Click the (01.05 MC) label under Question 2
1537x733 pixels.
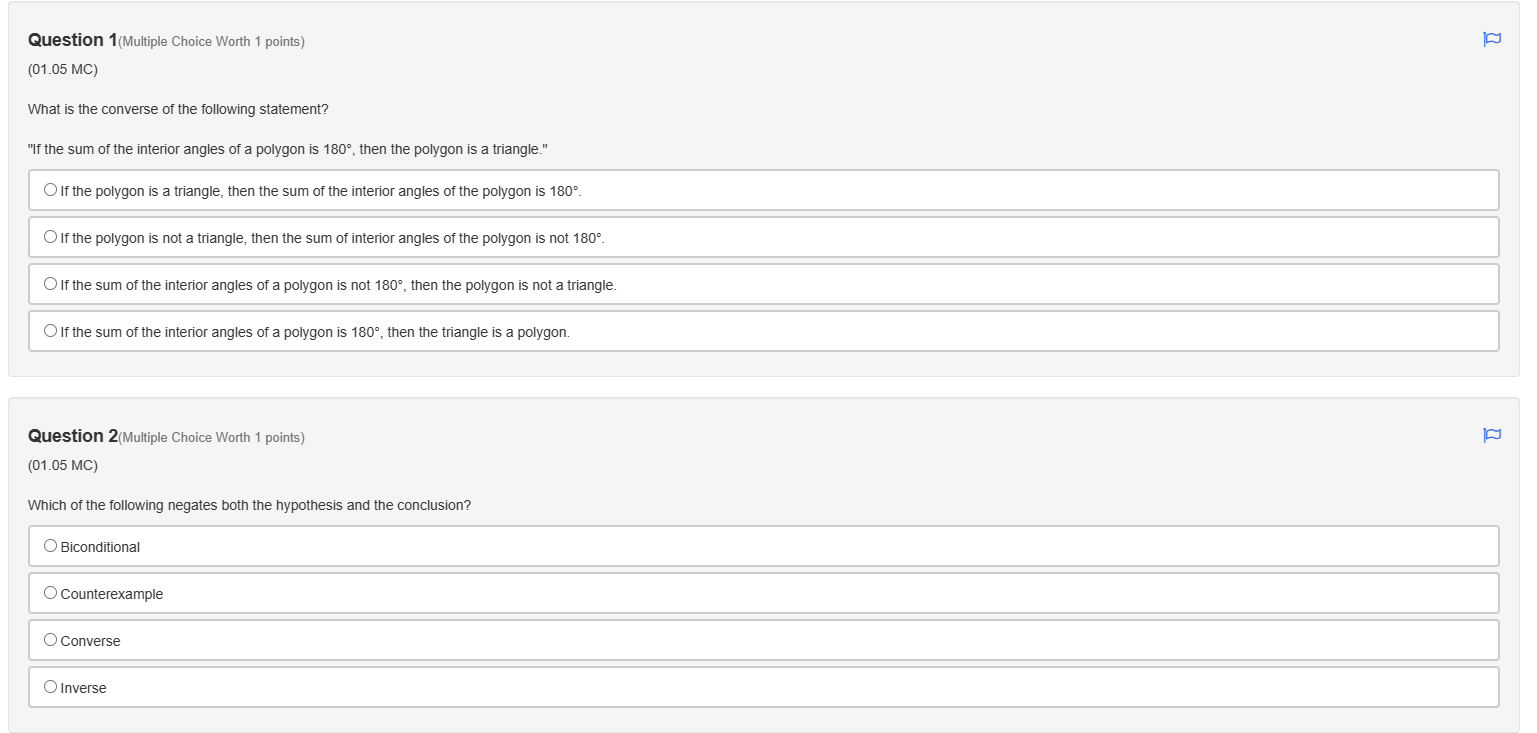[x=62, y=465]
